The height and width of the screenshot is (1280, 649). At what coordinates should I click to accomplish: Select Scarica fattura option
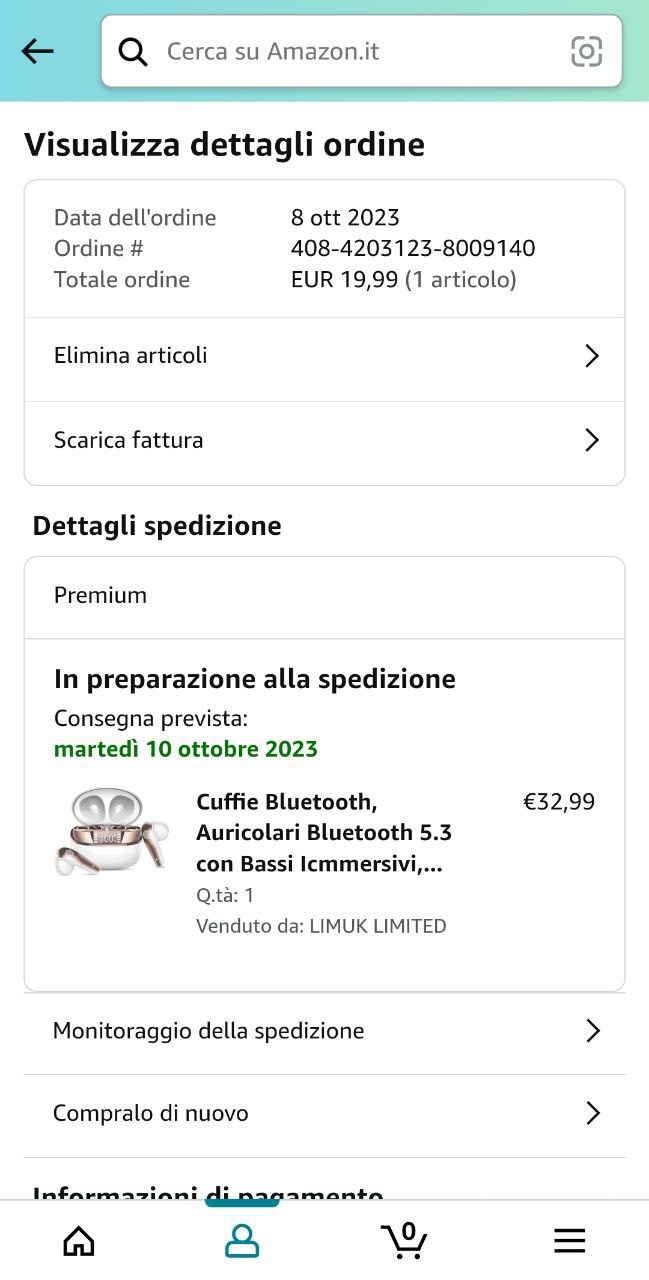[129, 440]
